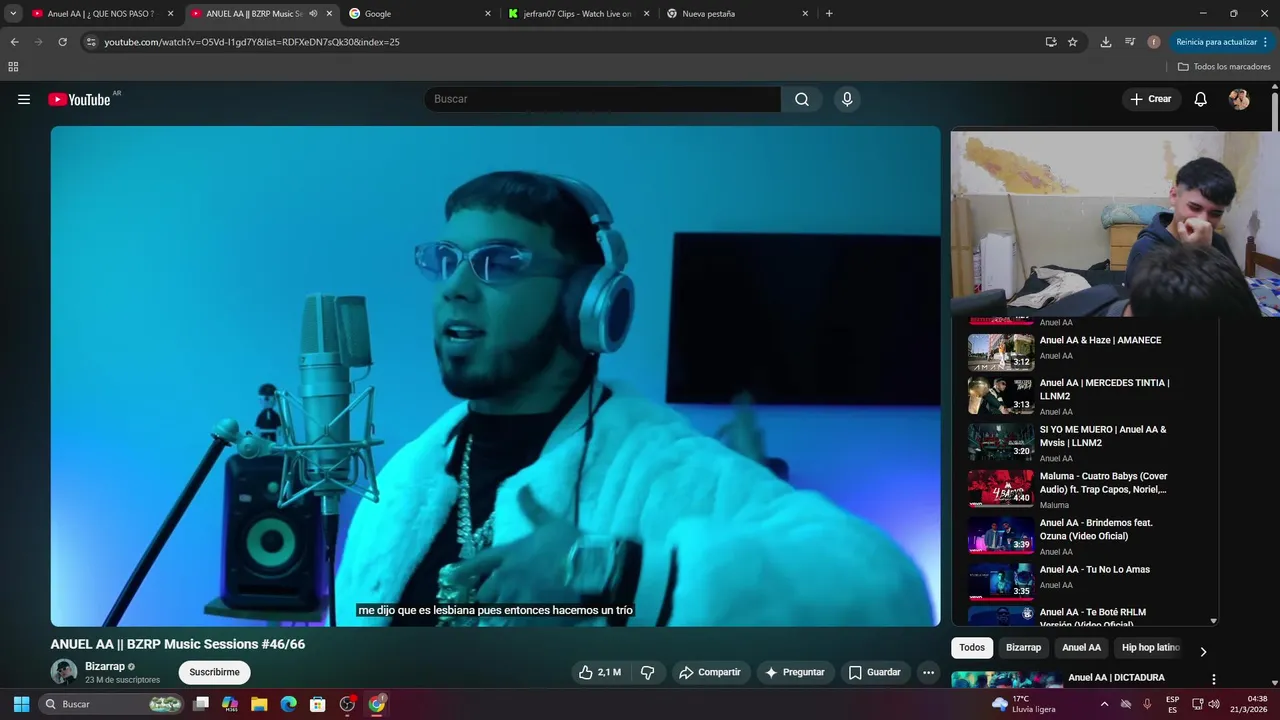
Task: Click the magnifier search button
Action: [802, 99]
